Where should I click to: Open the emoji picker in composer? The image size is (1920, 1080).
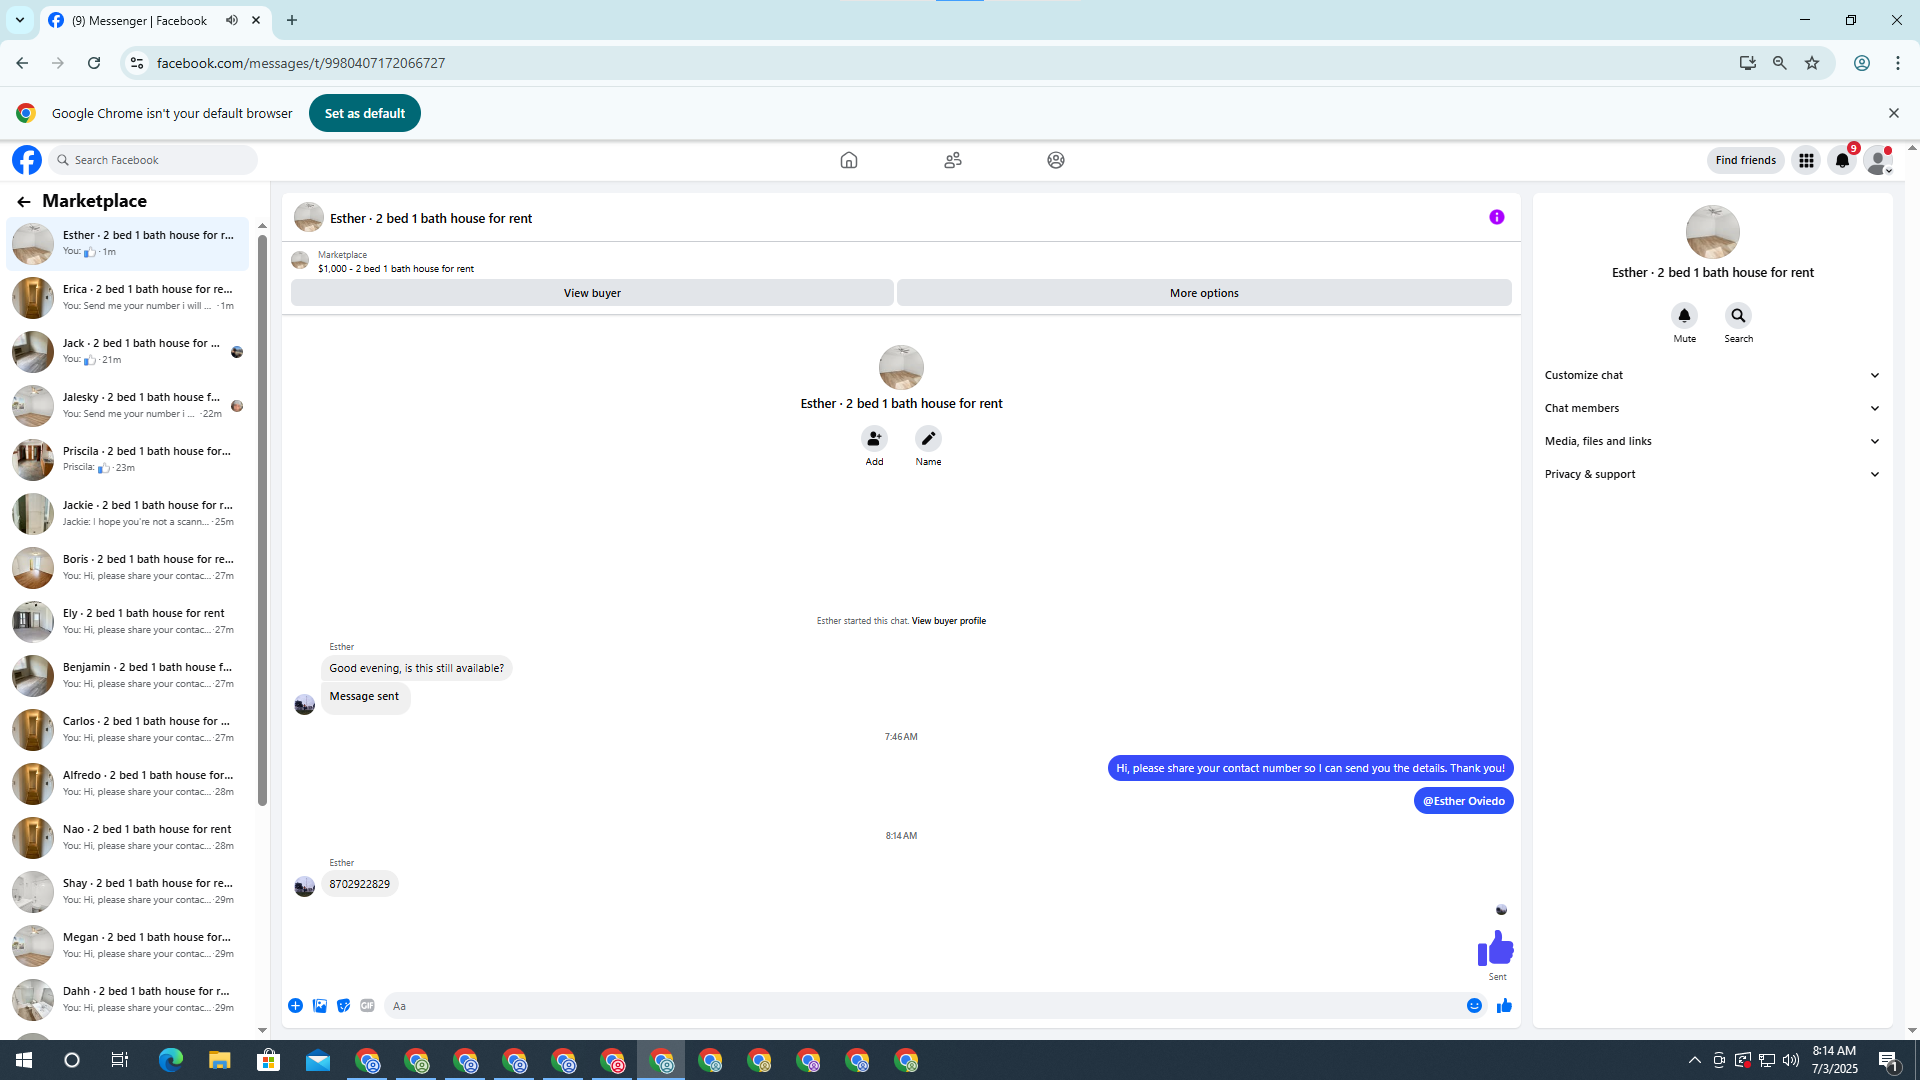coord(1474,1006)
